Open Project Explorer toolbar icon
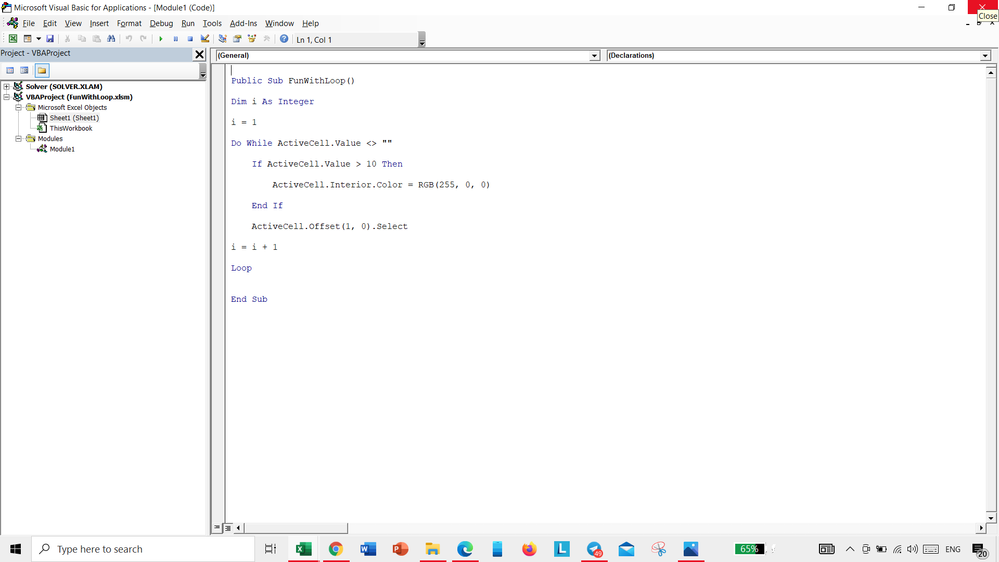The width and height of the screenshot is (999, 562). point(222,39)
